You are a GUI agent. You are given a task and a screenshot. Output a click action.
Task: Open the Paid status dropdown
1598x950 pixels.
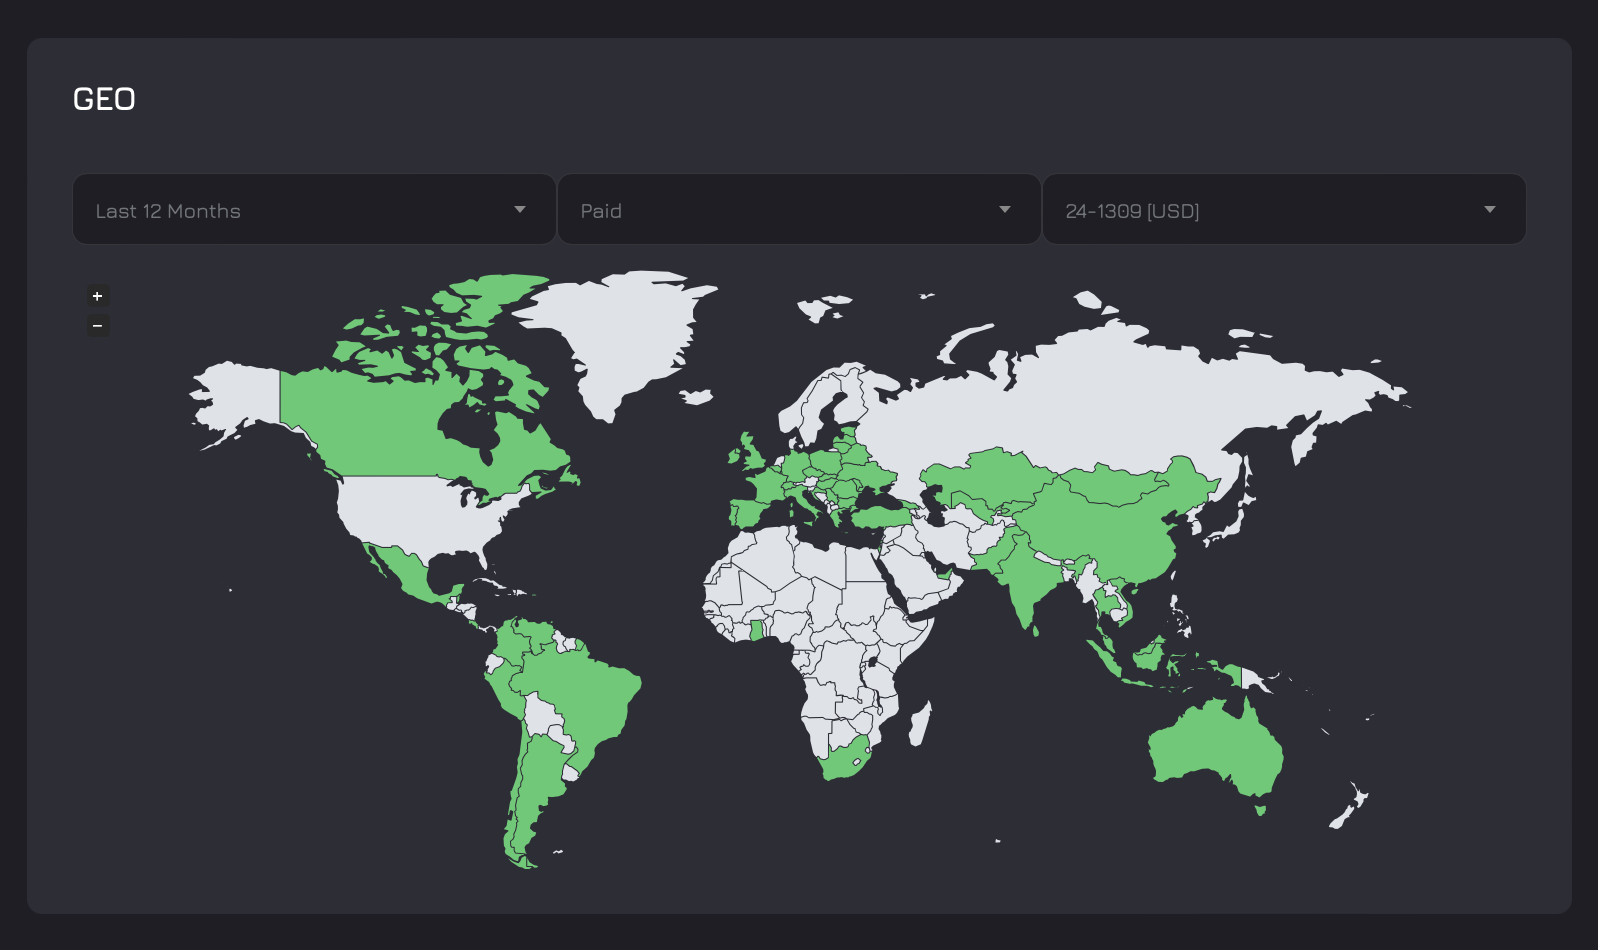pyautogui.click(x=799, y=210)
